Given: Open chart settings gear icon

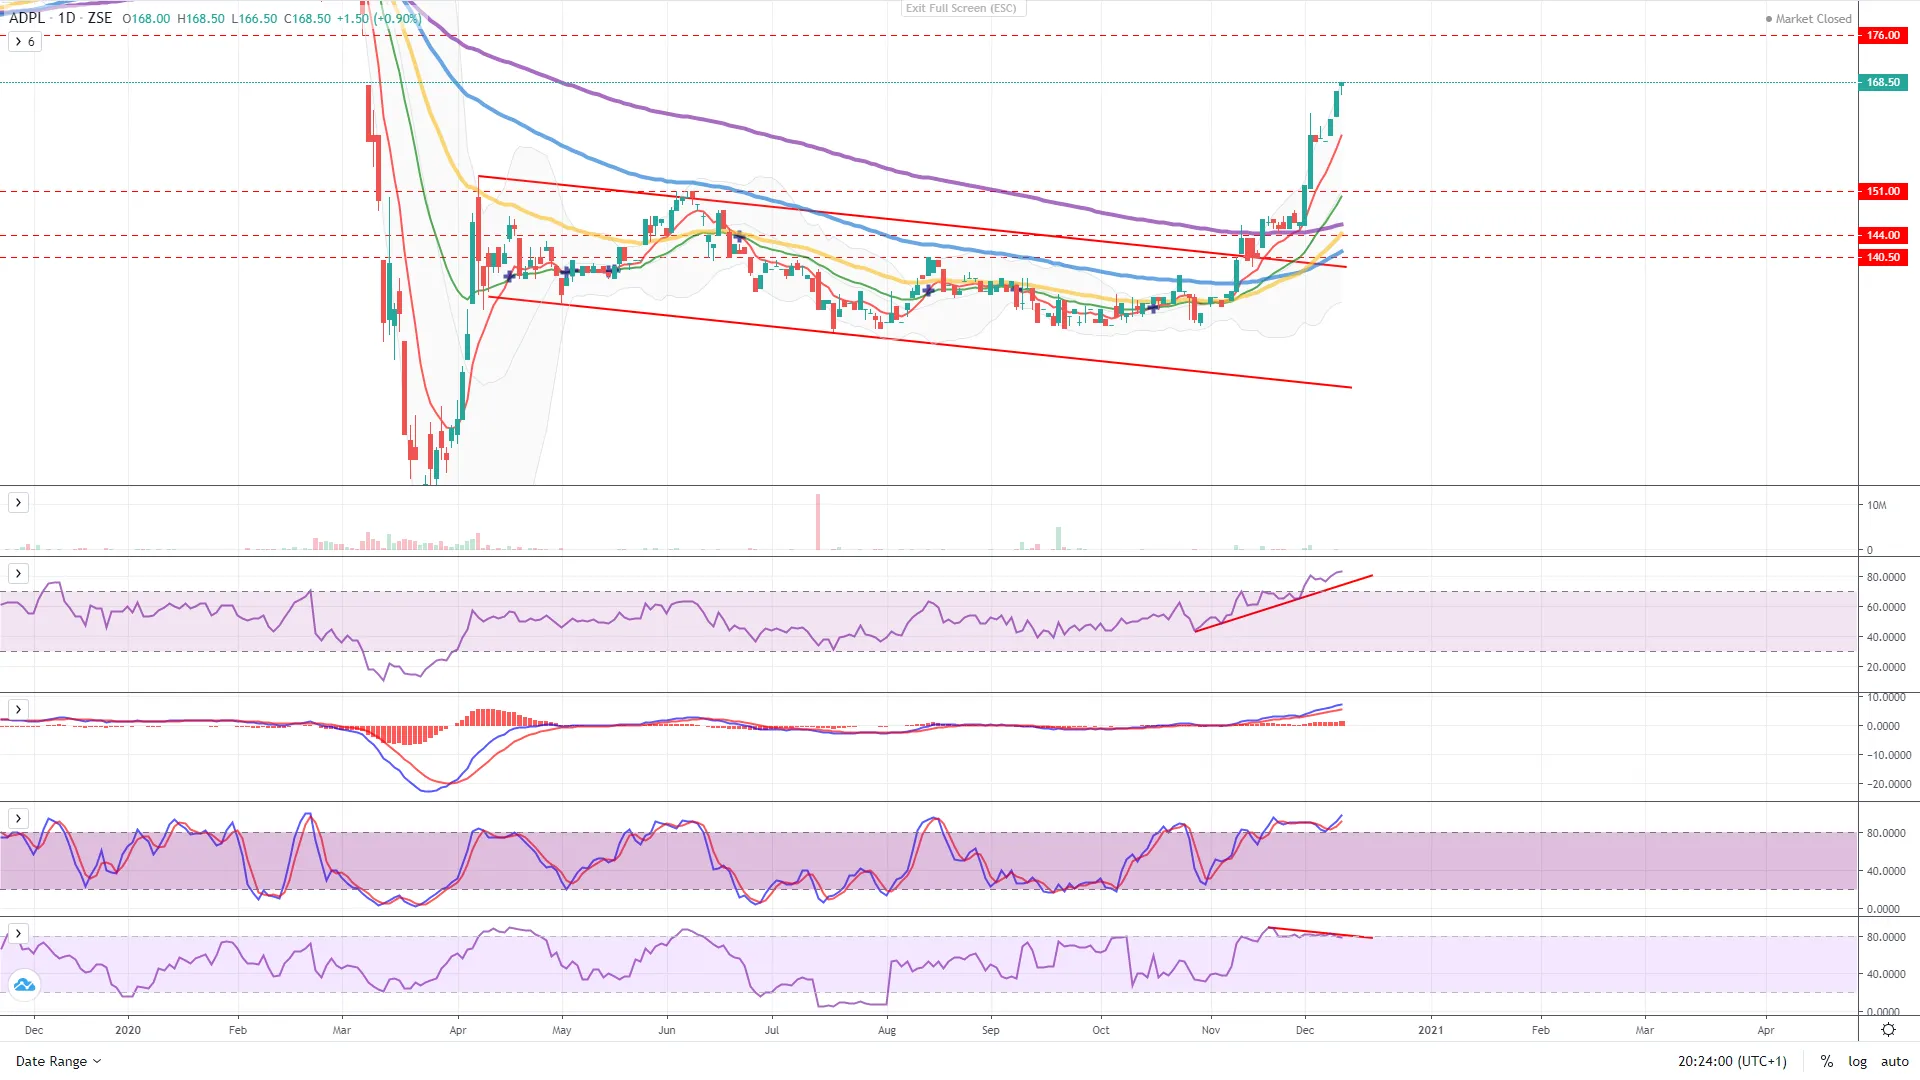Looking at the screenshot, I should tap(1888, 1030).
